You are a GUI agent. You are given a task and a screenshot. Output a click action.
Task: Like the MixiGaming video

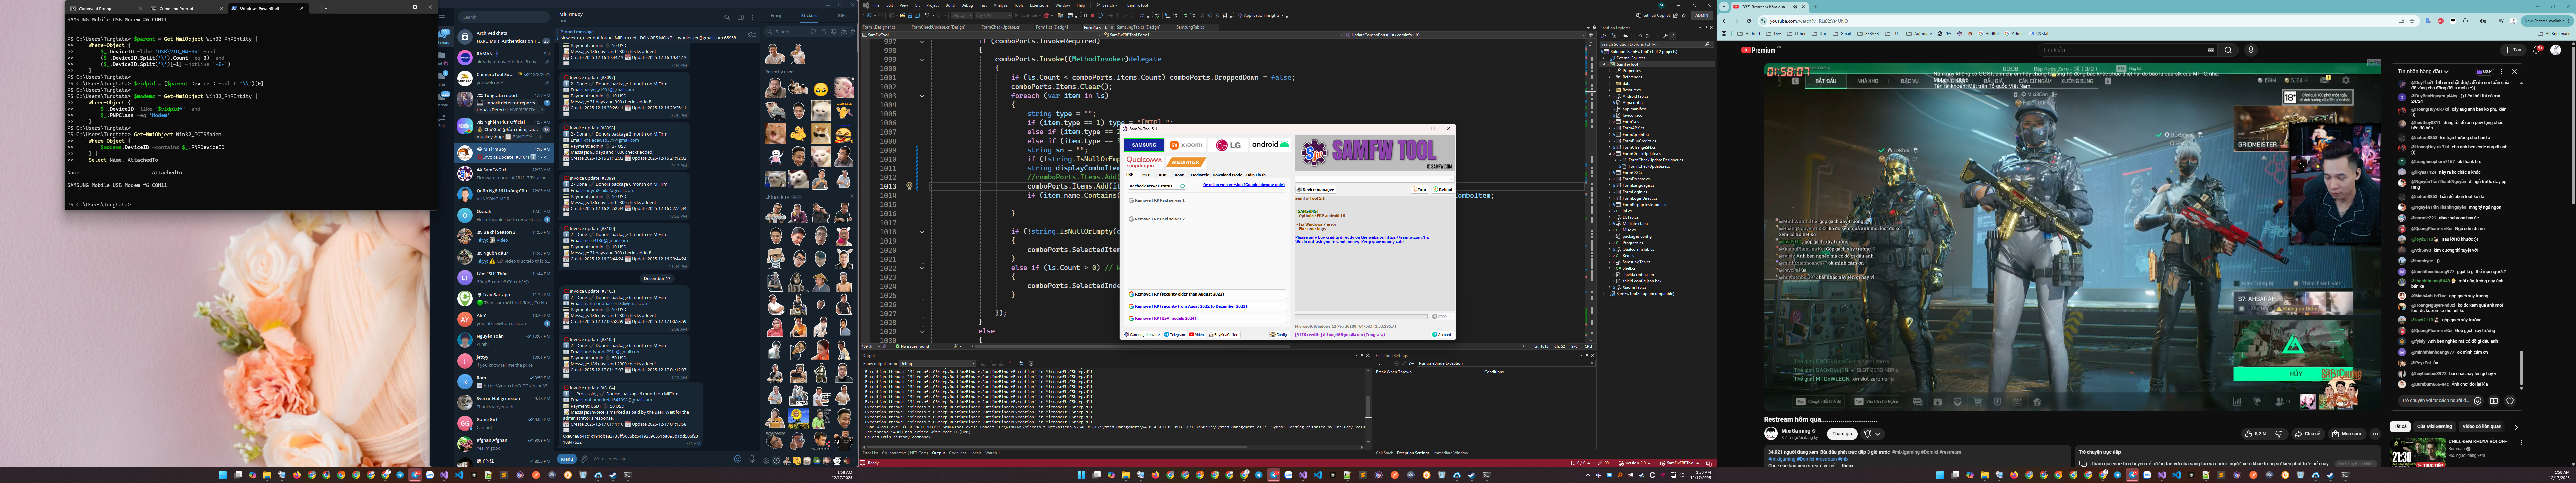[2255, 434]
